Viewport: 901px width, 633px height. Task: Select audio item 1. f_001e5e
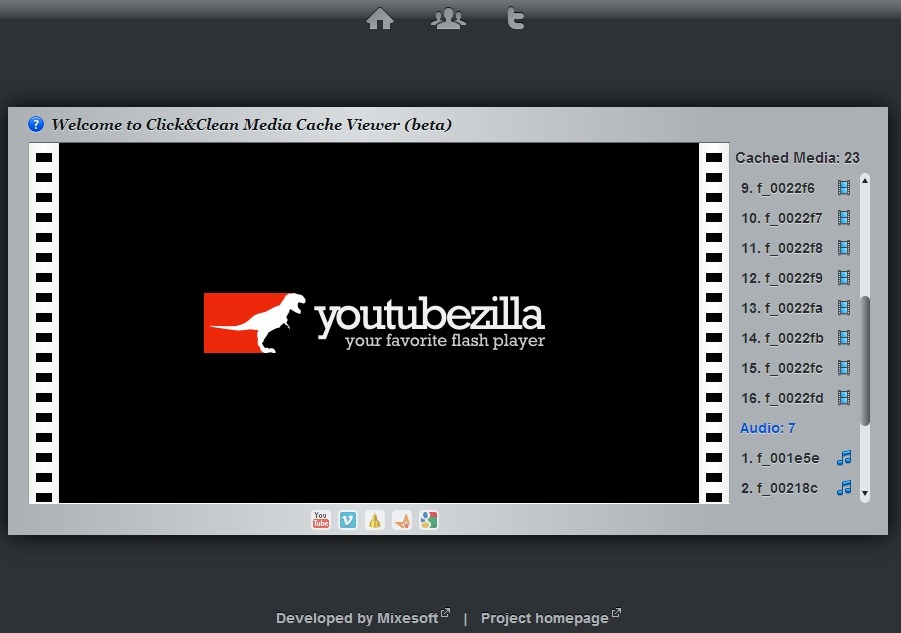coord(780,458)
